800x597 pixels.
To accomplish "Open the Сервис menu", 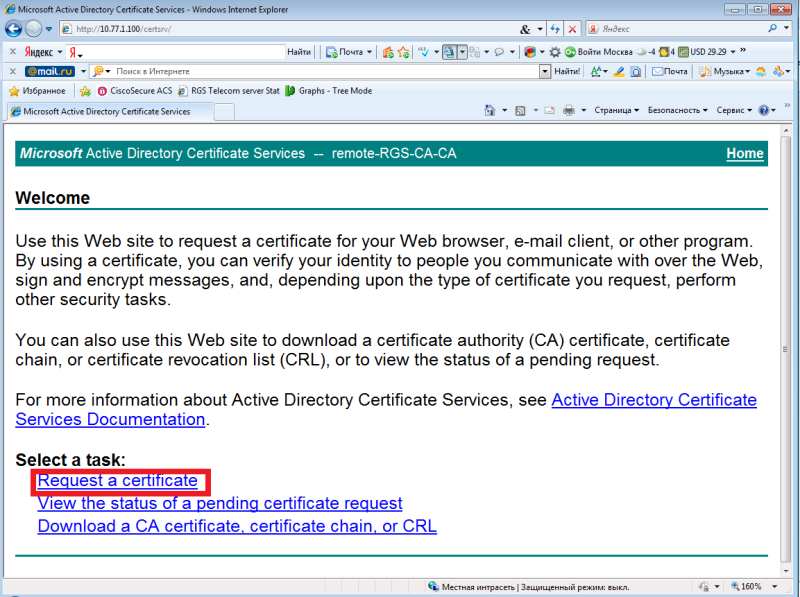I will [734, 110].
